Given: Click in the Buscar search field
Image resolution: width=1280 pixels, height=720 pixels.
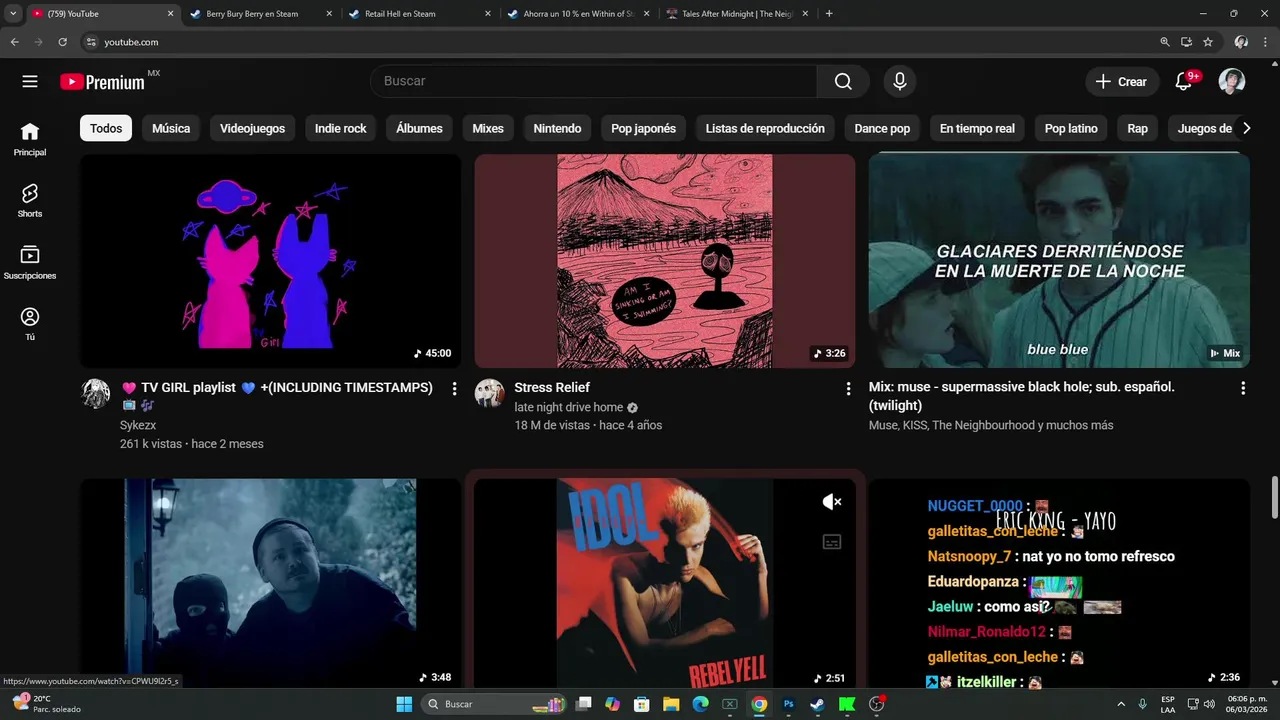Looking at the screenshot, I should (594, 82).
